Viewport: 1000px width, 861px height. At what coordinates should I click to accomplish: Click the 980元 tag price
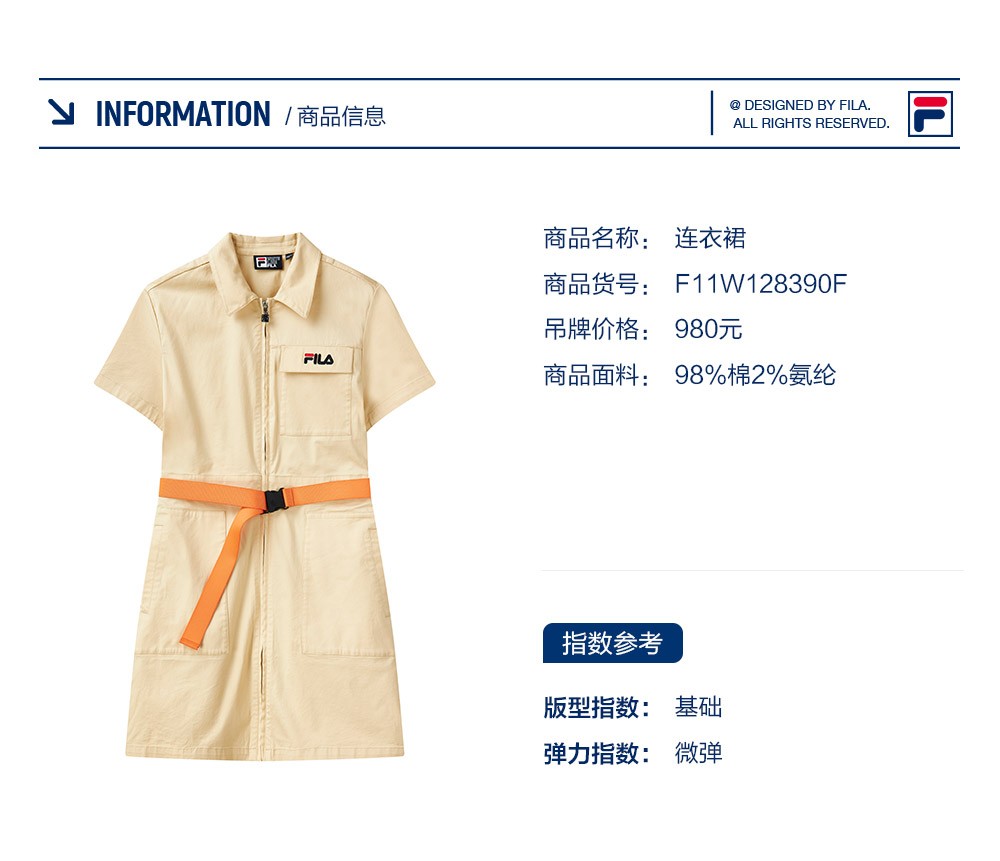click(708, 330)
